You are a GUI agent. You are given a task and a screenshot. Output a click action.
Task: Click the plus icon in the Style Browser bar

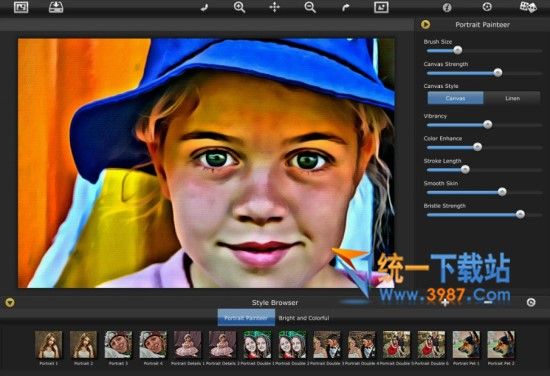(x=445, y=303)
